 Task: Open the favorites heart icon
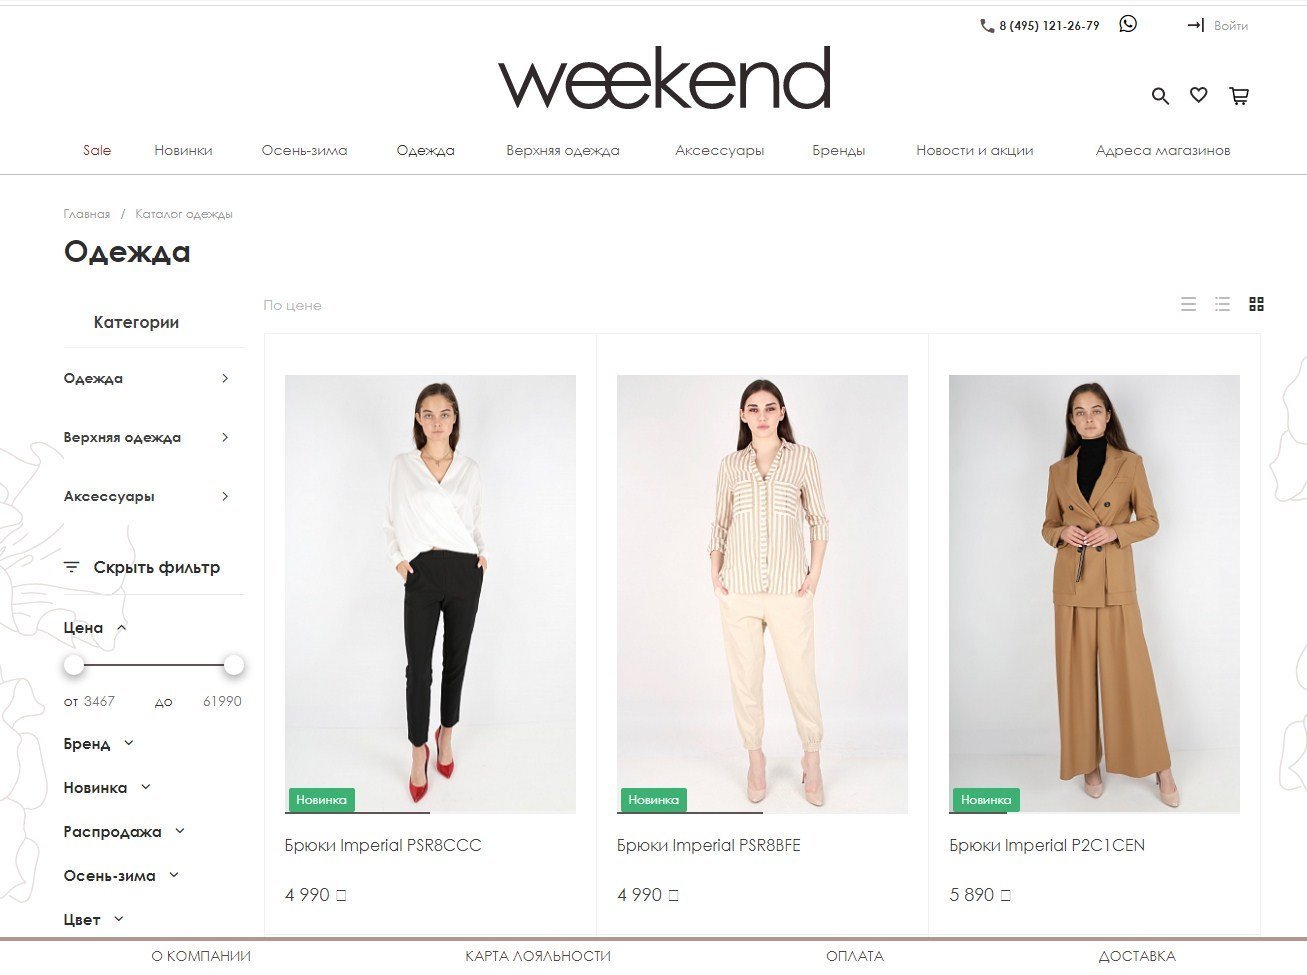click(1198, 95)
